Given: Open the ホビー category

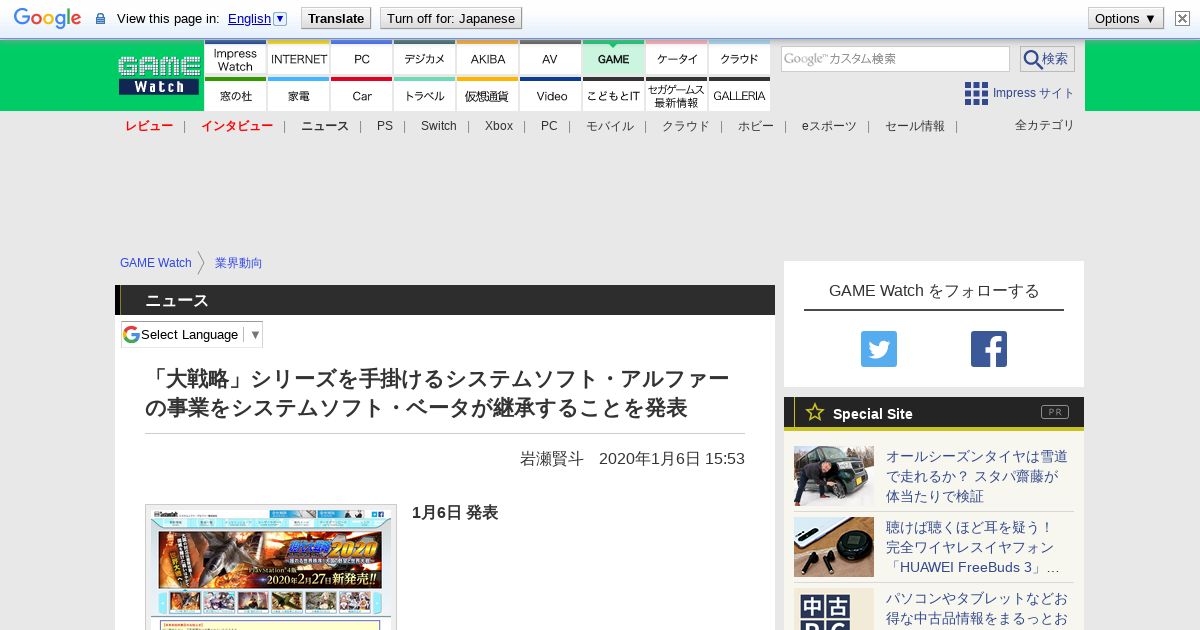Looking at the screenshot, I should 756,126.
